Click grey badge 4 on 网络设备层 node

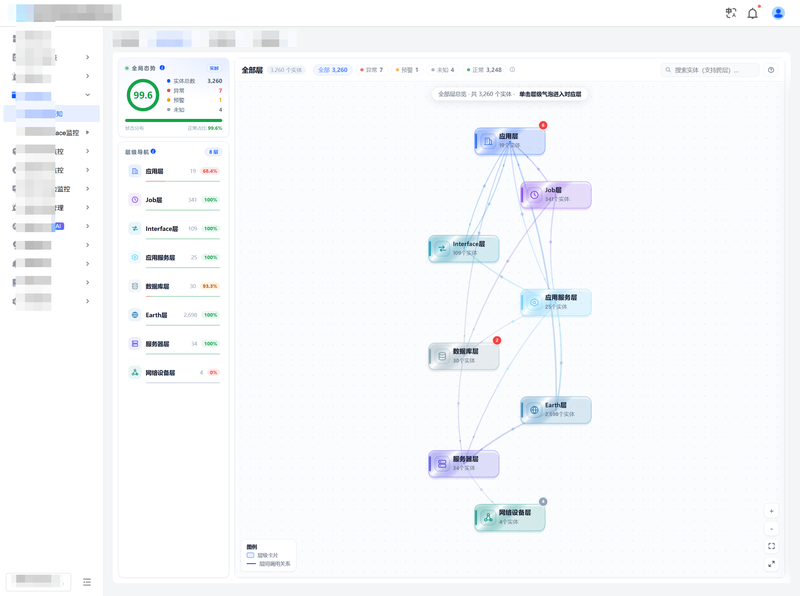pyautogui.click(x=543, y=502)
